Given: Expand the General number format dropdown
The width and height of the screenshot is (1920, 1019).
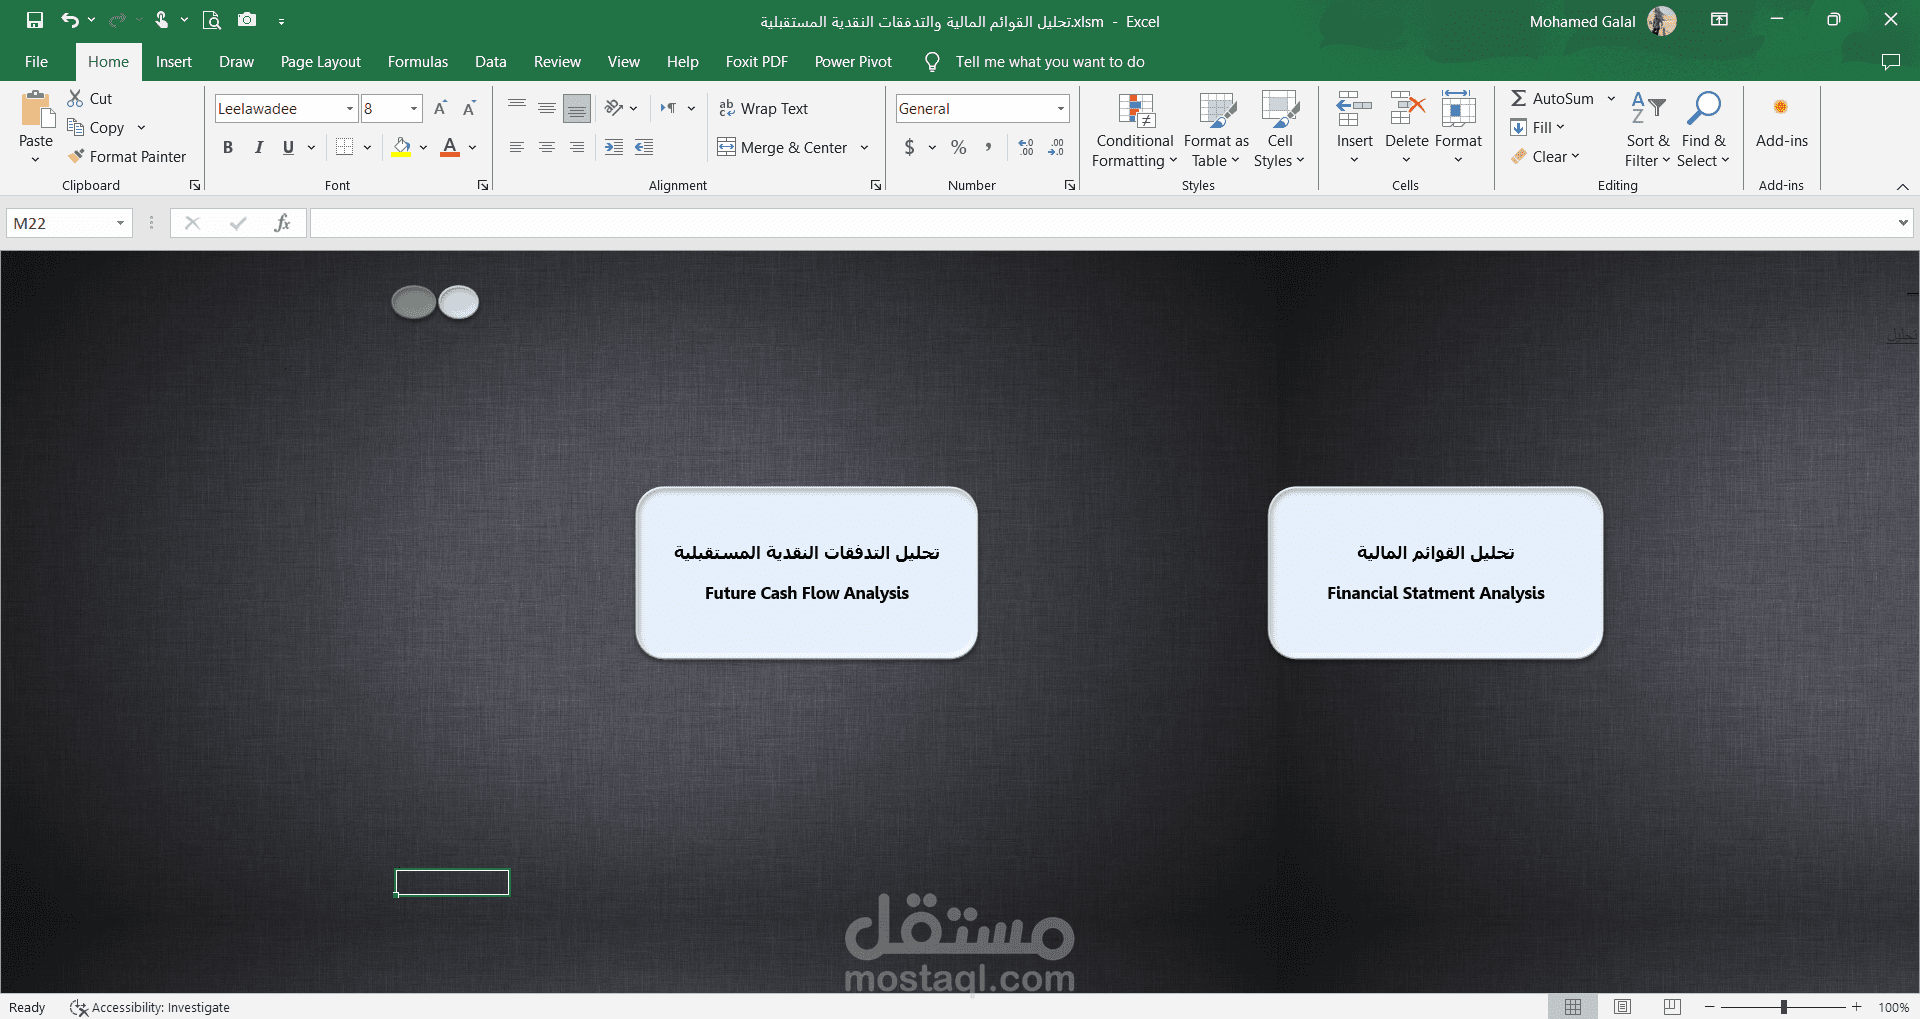Looking at the screenshot, I should pos(1060,108).
